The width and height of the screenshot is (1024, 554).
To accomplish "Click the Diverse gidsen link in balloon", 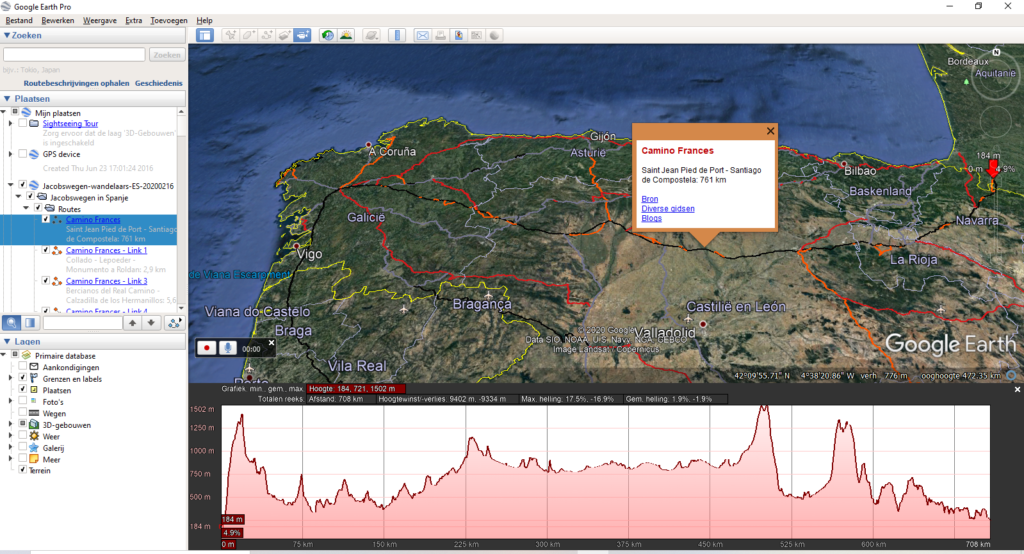I will pos(667,208).
